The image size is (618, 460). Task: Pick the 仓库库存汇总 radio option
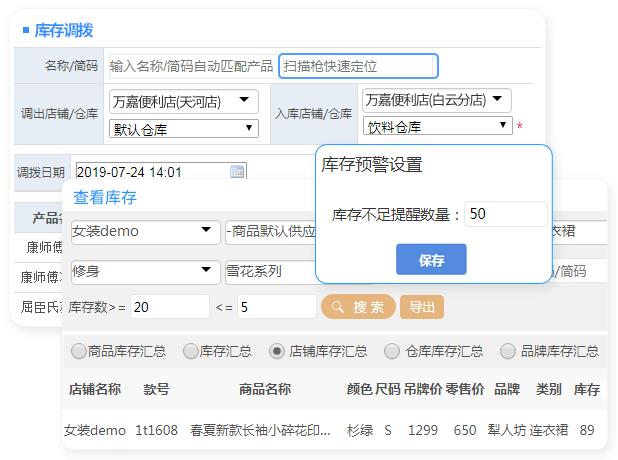(392, 351)
